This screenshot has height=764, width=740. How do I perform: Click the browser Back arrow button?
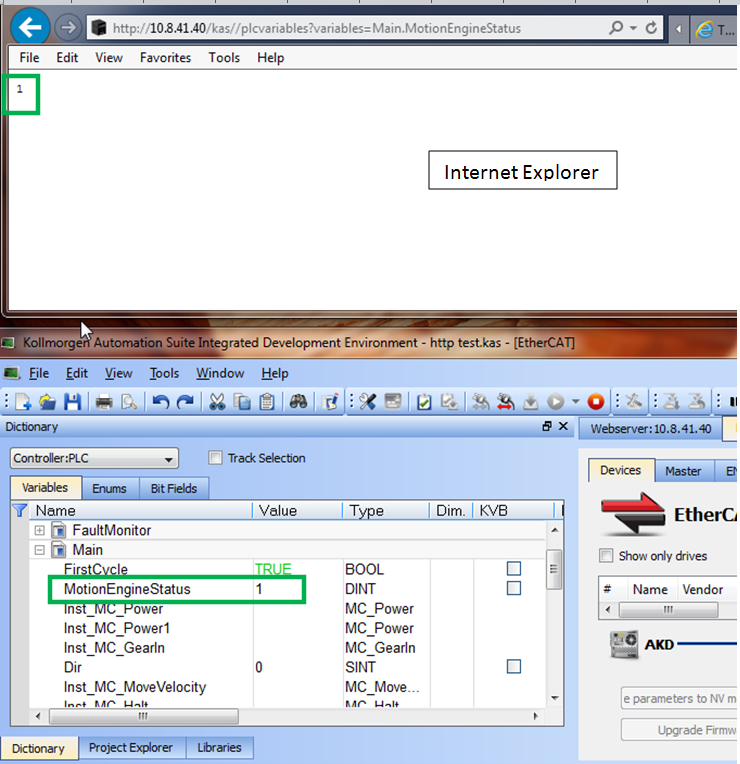pos(30,27)
